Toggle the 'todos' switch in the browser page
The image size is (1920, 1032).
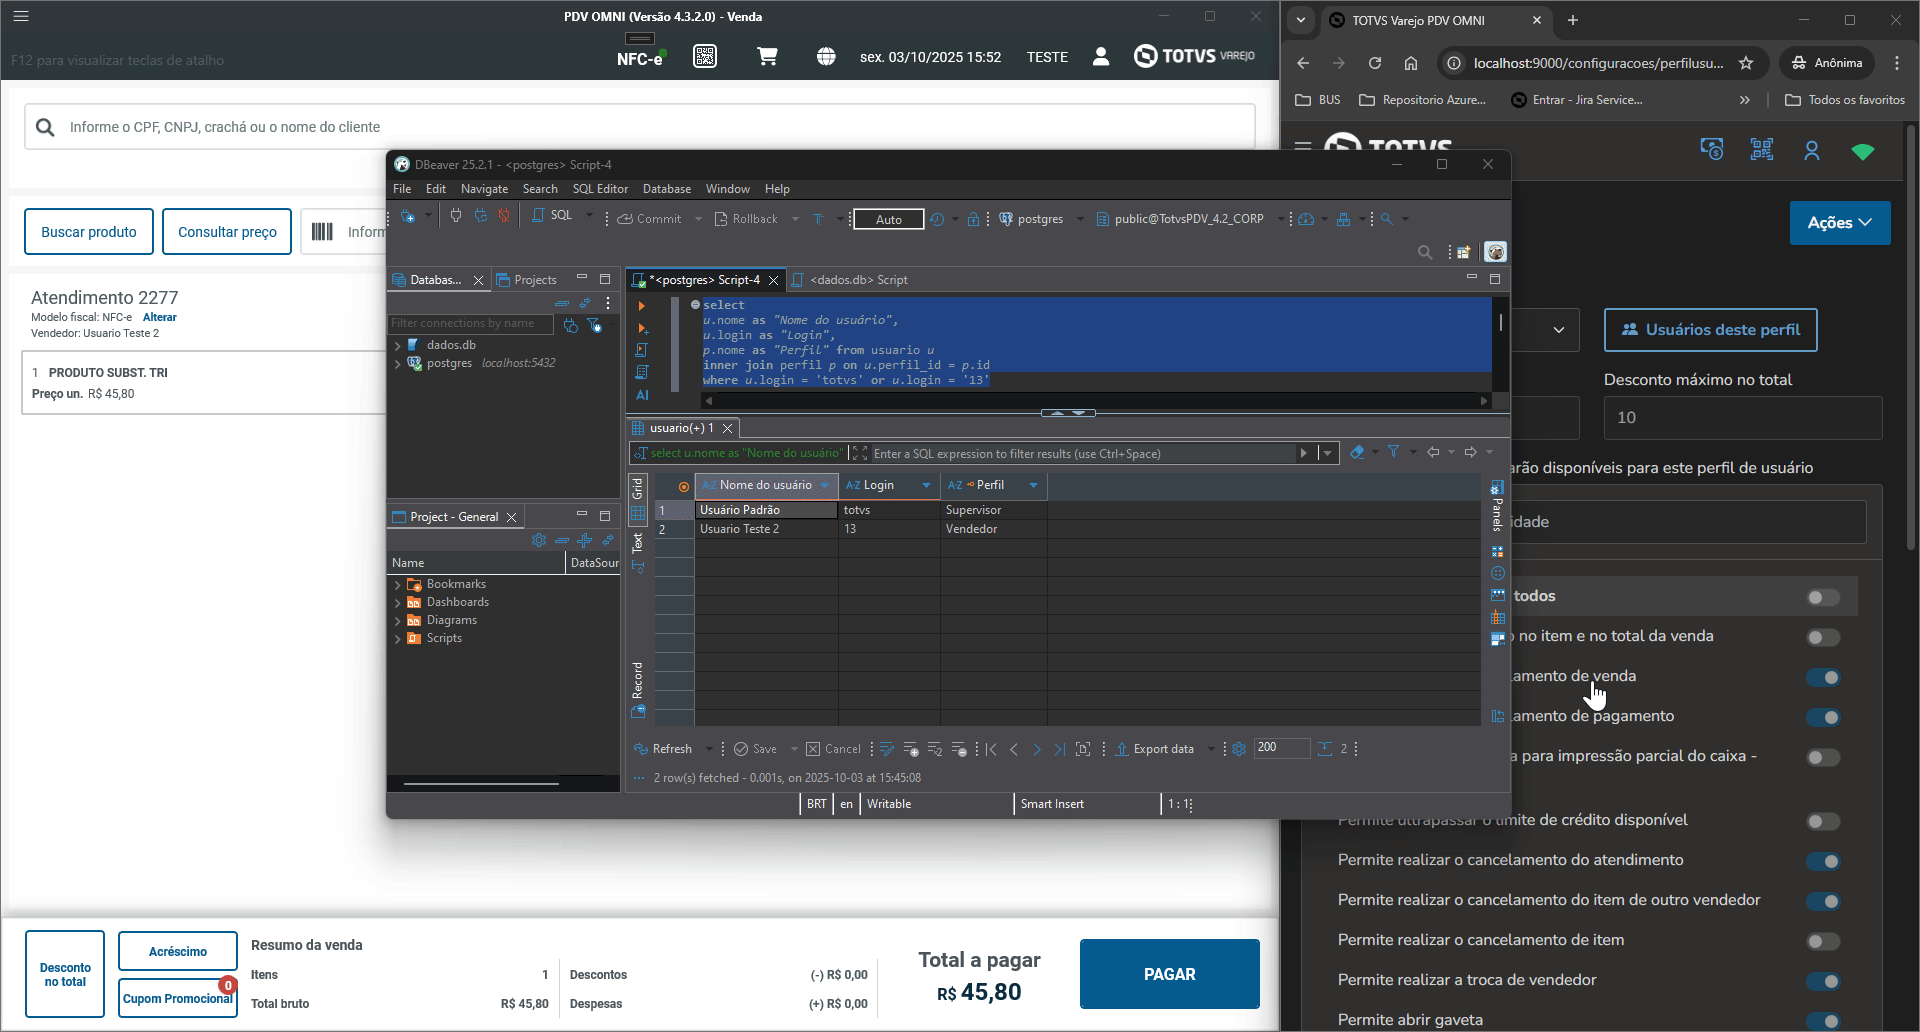[1823, 597]
